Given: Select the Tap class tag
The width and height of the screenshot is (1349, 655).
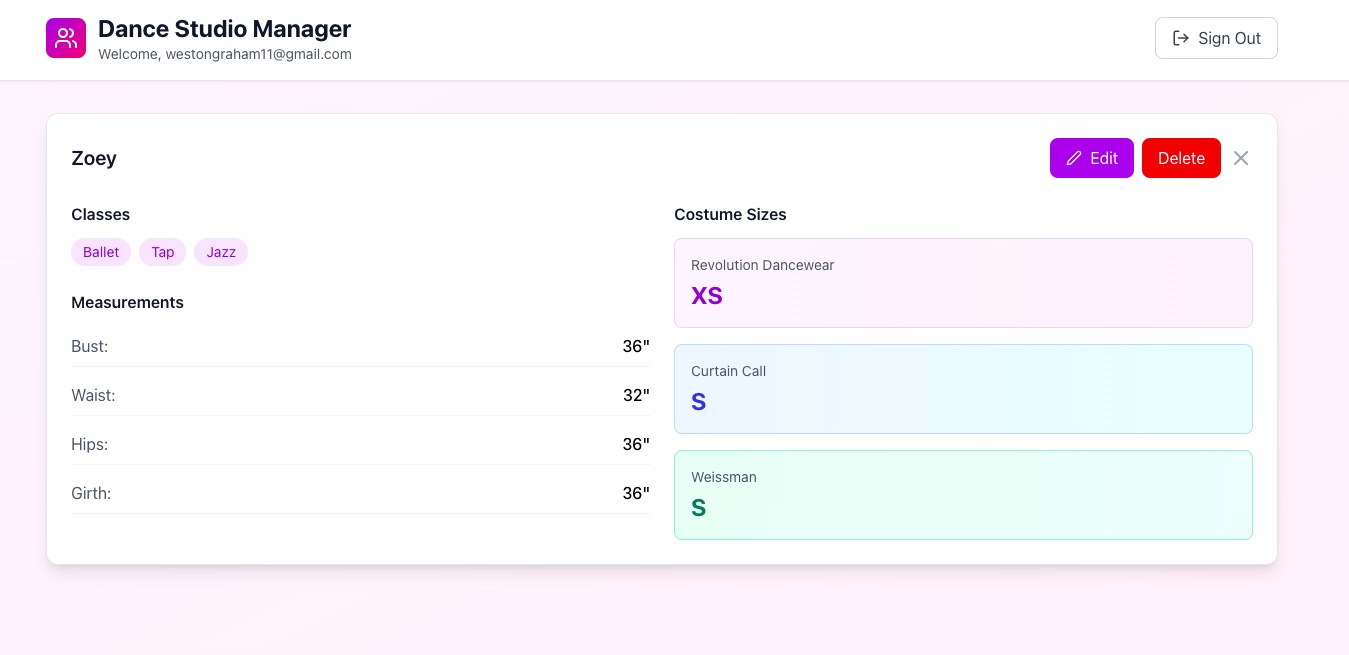Looking at the screenshot, I should pos(163,252).
